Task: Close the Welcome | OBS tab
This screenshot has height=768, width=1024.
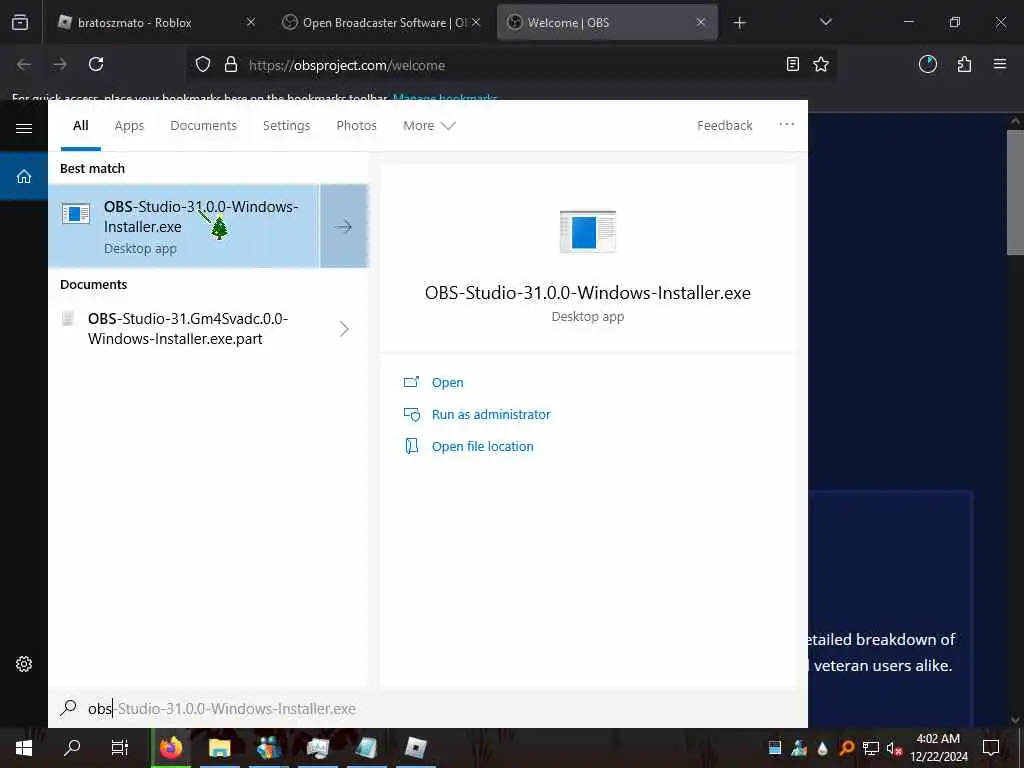Action: point(701,23)
